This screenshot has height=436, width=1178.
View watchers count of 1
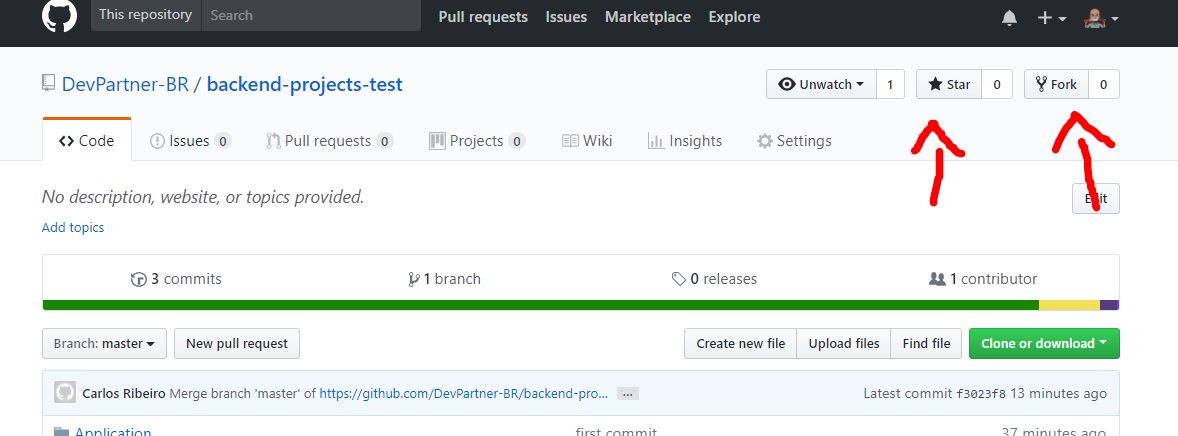coord(890,84)
